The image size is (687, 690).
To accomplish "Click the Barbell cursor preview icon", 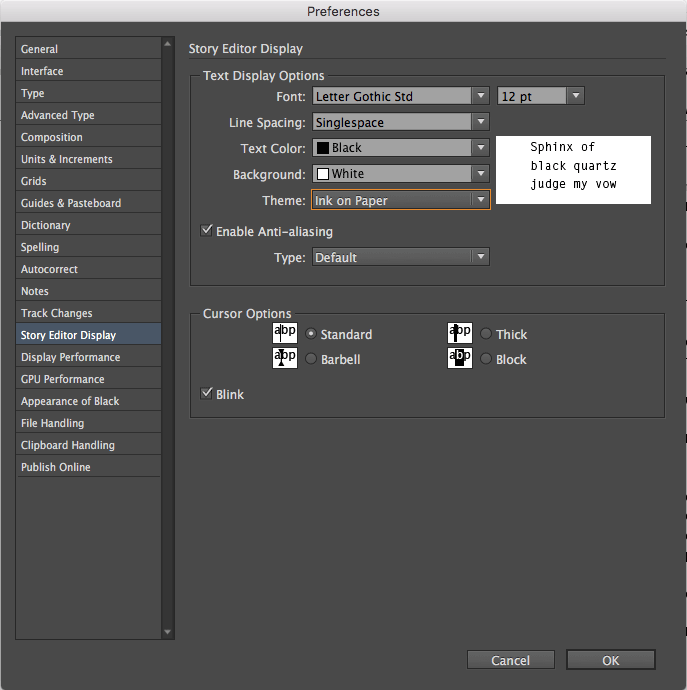I will (285, 358).
